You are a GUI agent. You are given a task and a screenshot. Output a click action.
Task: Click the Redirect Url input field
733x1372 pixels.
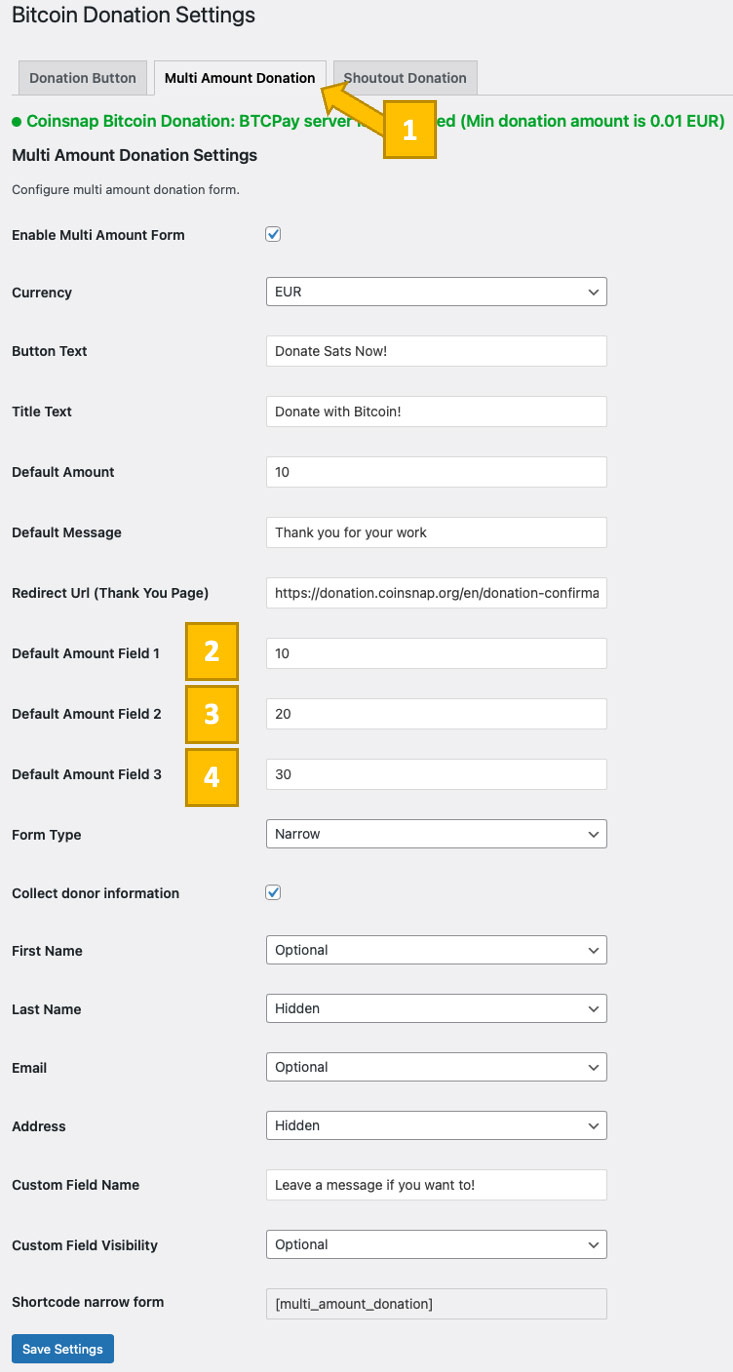pyautogui.click(x=436, y=593)
